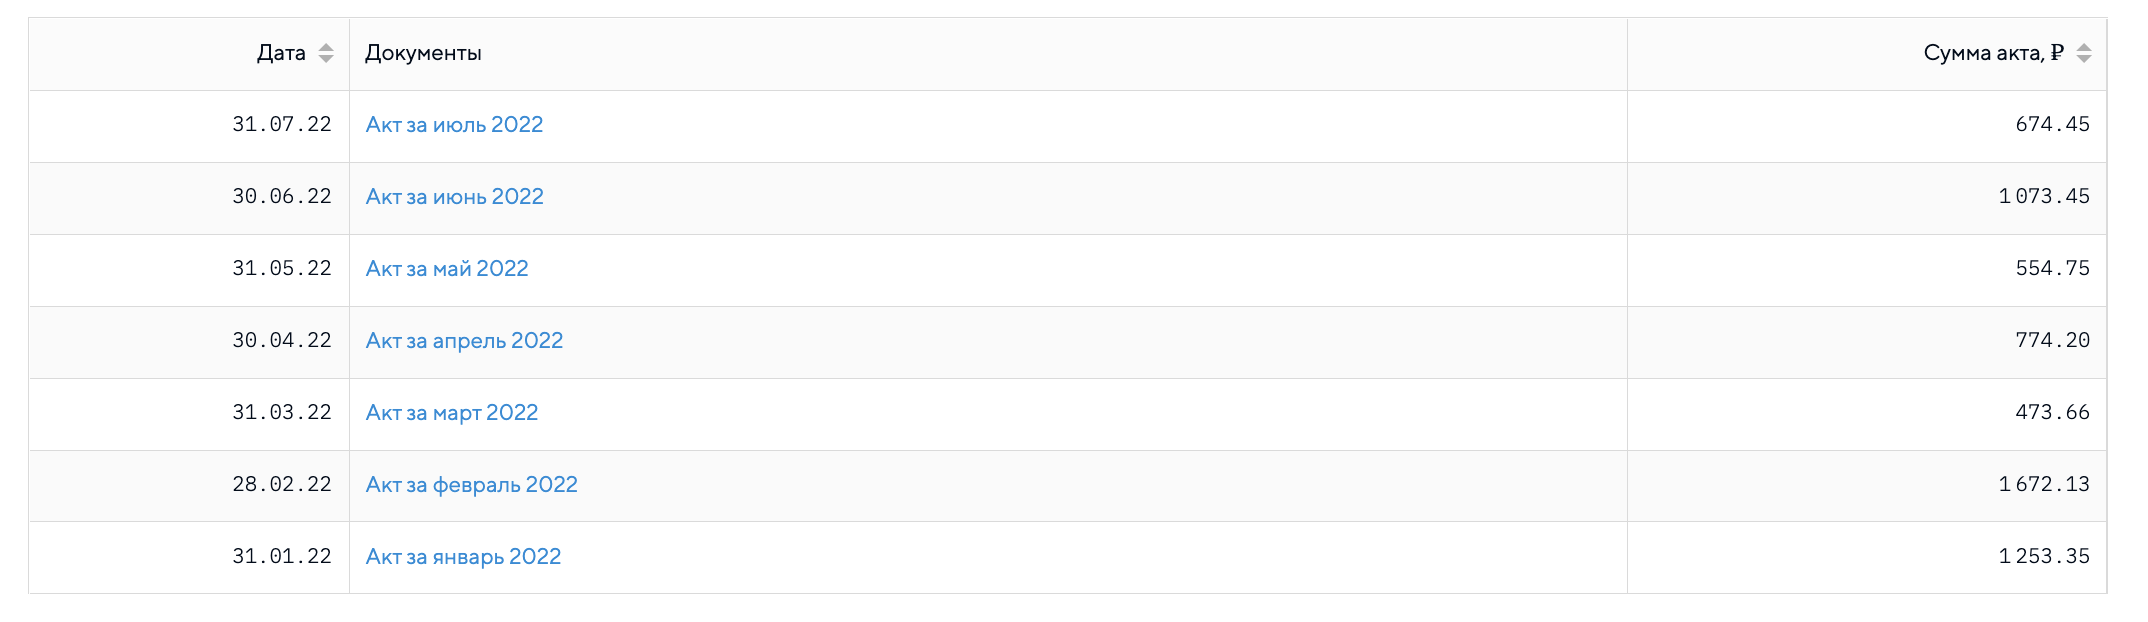The width and height of the screenshot is (2148, 622).
Task: Click the Документы column header
Action: [x=423, y=54]
